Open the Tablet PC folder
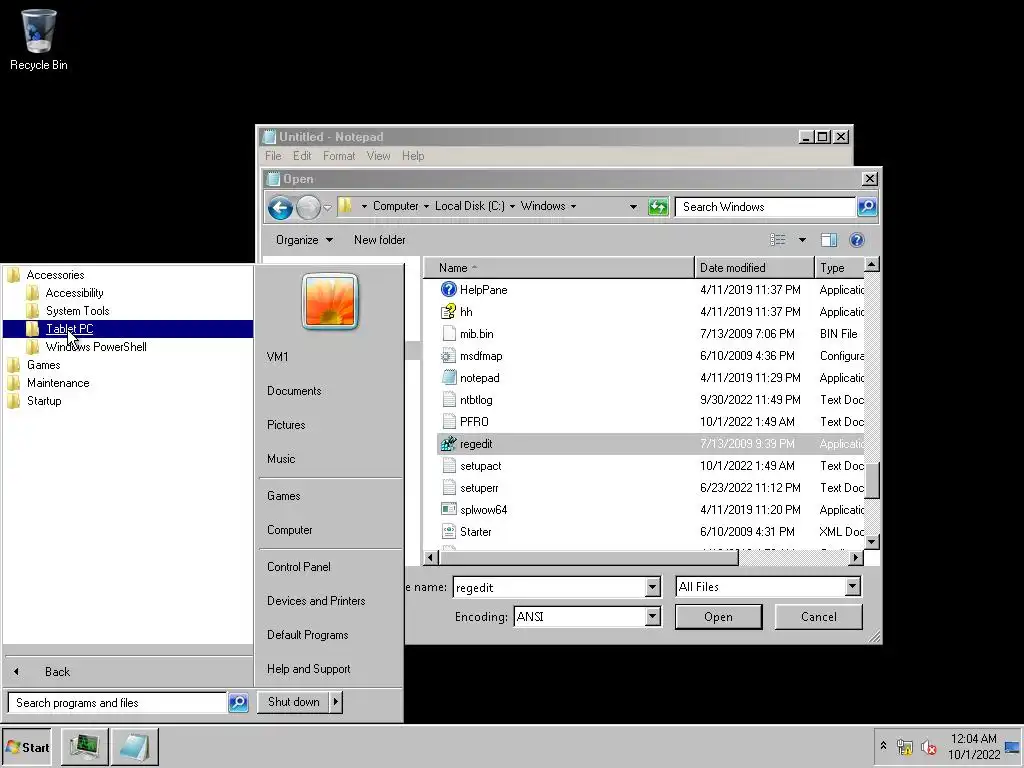 click(127, 328)
